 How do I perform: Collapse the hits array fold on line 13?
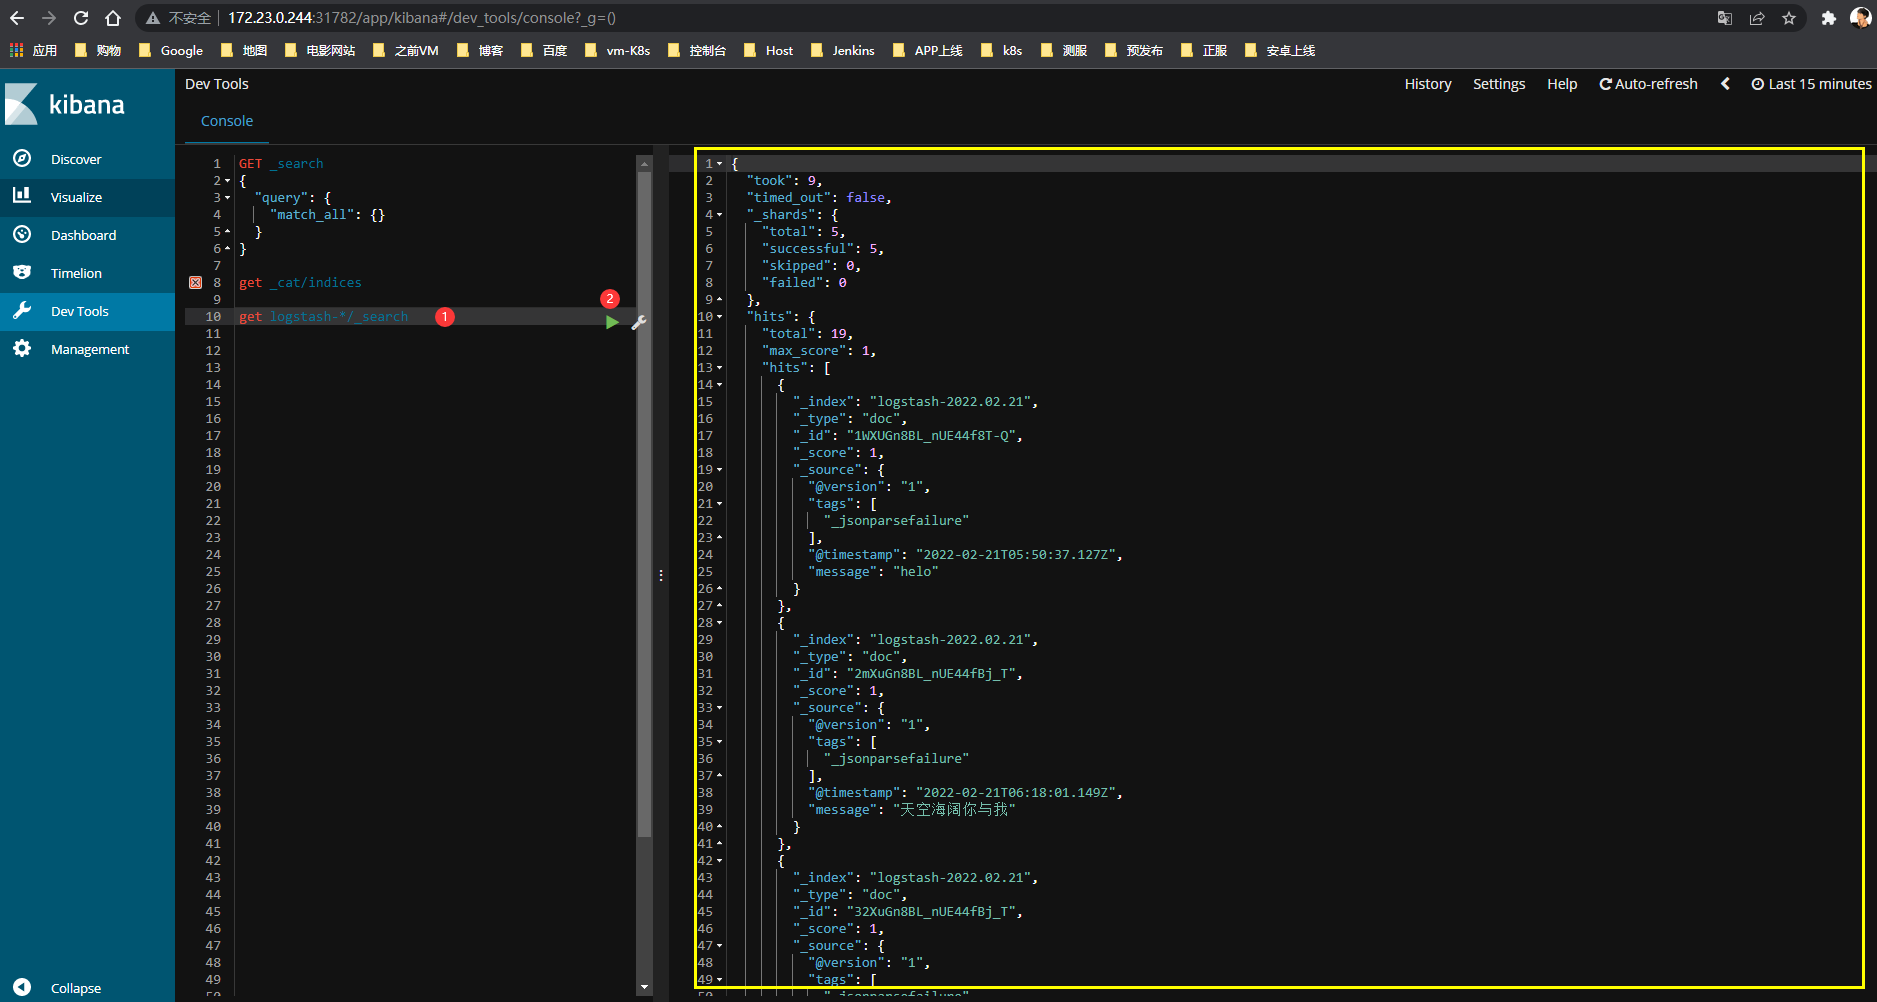coord(719,368)
